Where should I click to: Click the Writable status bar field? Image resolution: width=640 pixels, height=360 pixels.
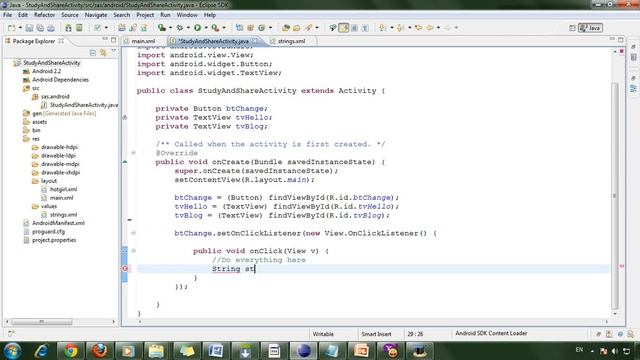coord(323,334)
